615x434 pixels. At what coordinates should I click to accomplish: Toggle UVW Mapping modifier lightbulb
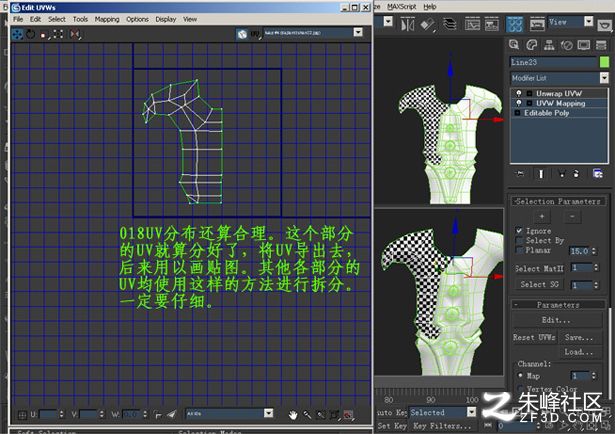519,103
